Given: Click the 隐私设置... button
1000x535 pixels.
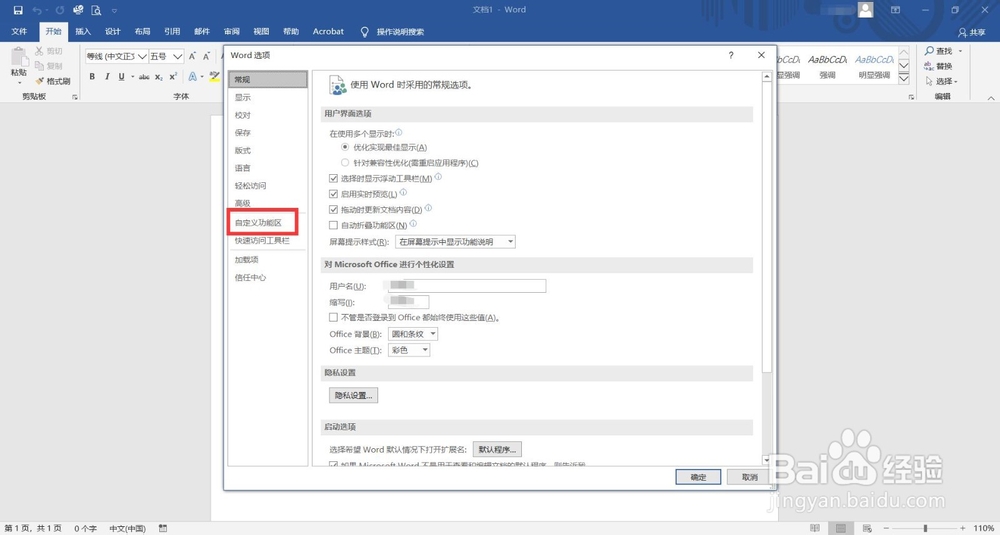Looking at the screenshot, I should [353, 395].
